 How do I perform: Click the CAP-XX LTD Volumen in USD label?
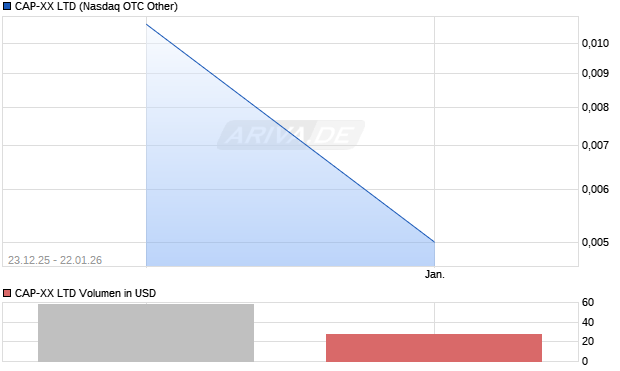pyautogui.click(x=85, y=293)
